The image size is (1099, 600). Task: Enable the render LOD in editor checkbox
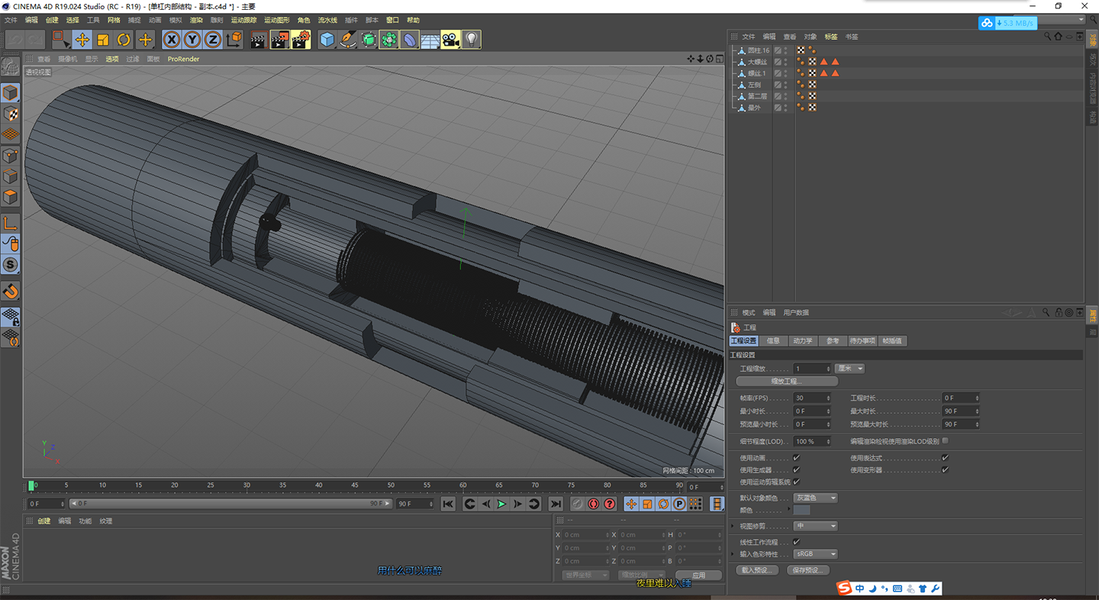pos(945,441)
